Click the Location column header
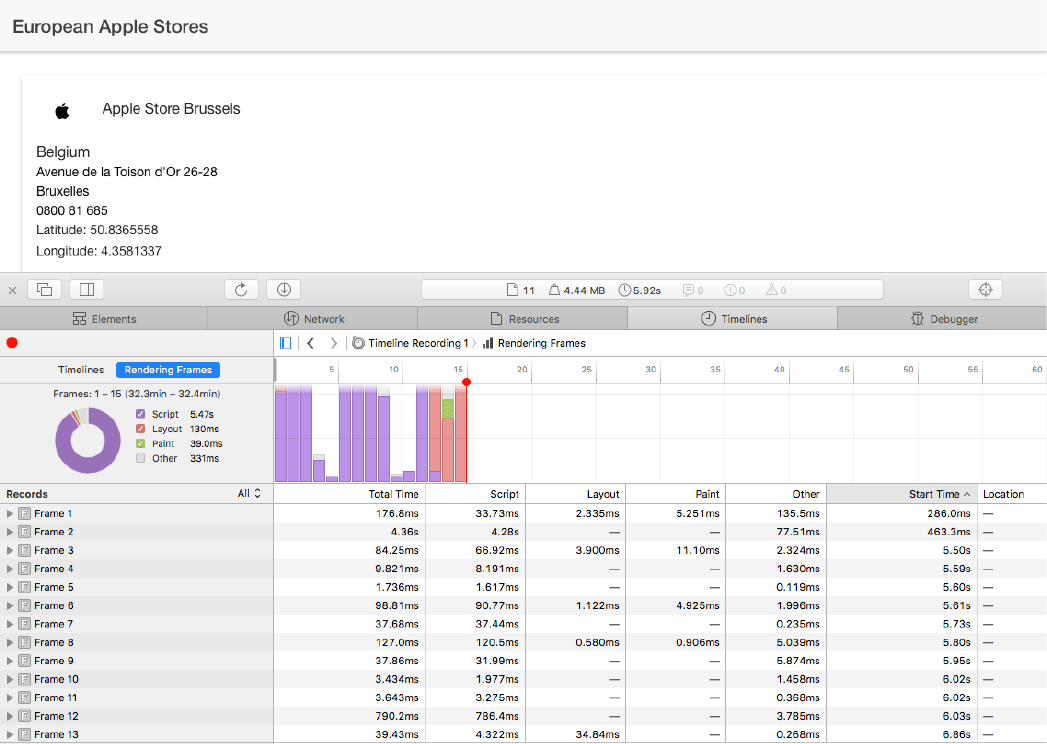The height and width of the screenshot is (744, 1047). pos(1012,494)
